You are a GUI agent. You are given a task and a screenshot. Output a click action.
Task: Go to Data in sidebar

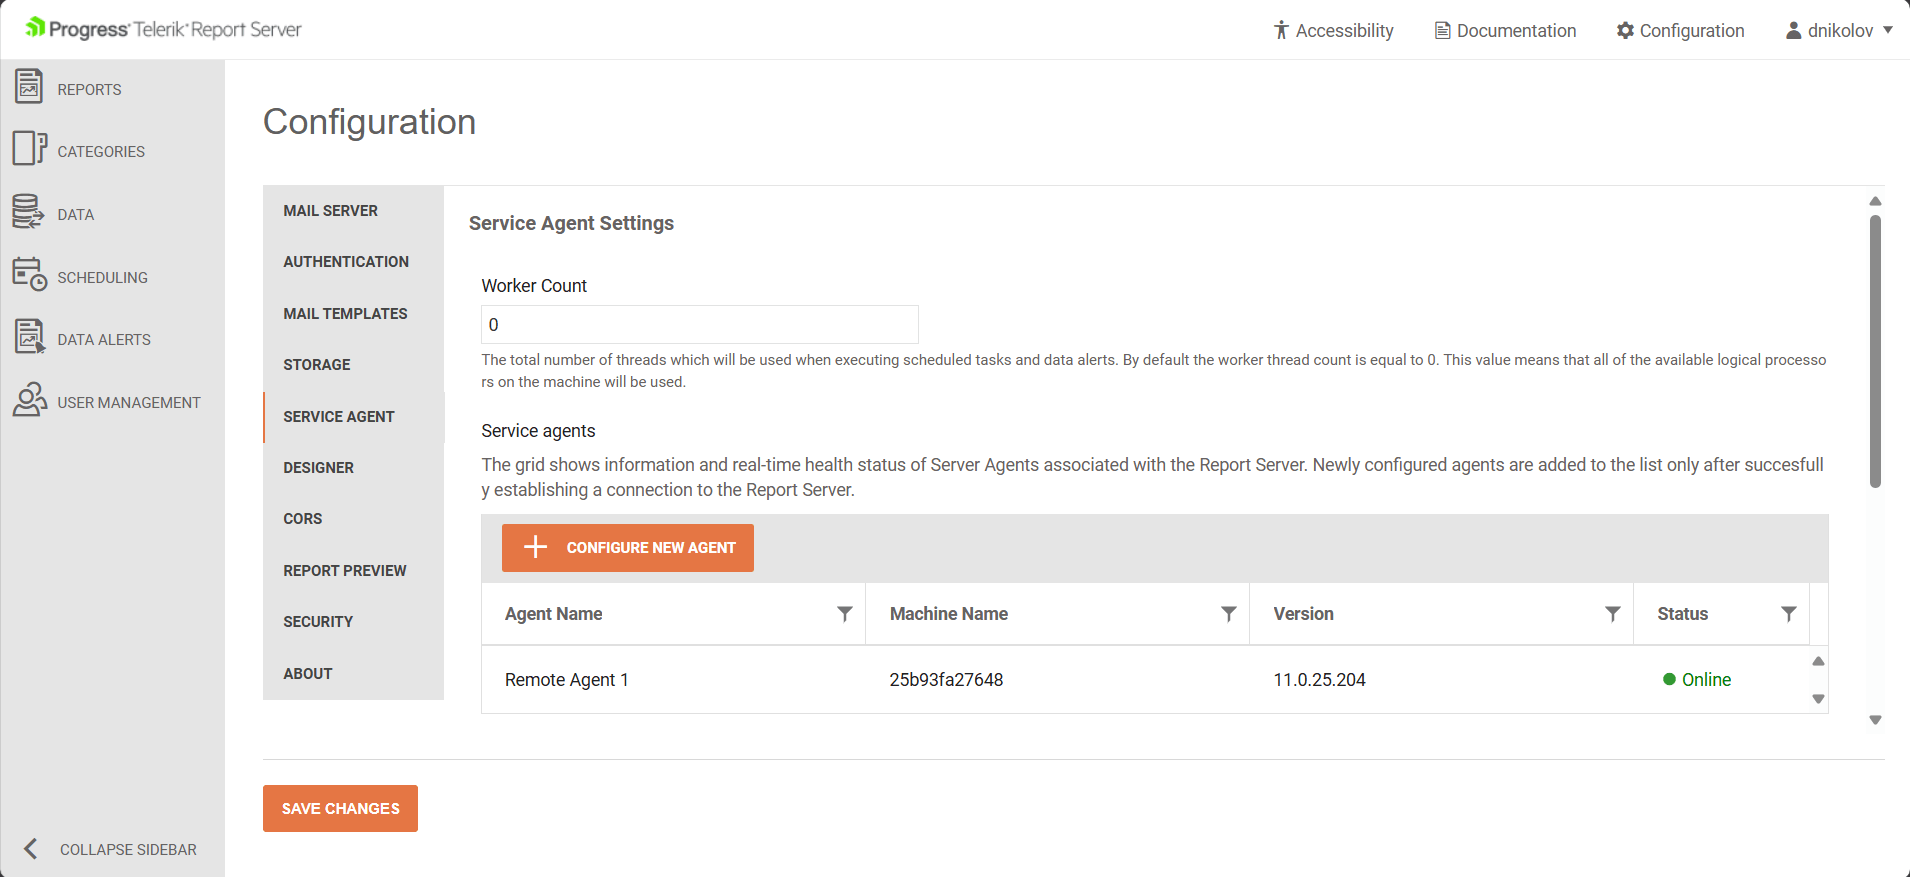point(76,214)
